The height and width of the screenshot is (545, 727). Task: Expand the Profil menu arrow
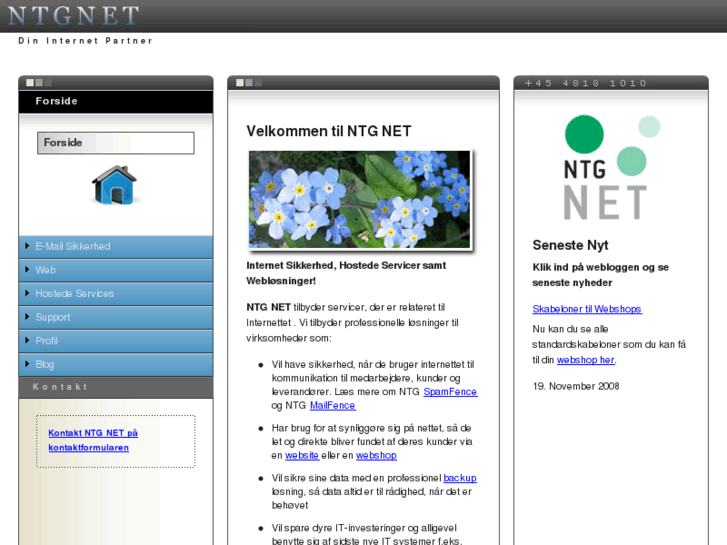pyautogui.click(x=27, y=340)
